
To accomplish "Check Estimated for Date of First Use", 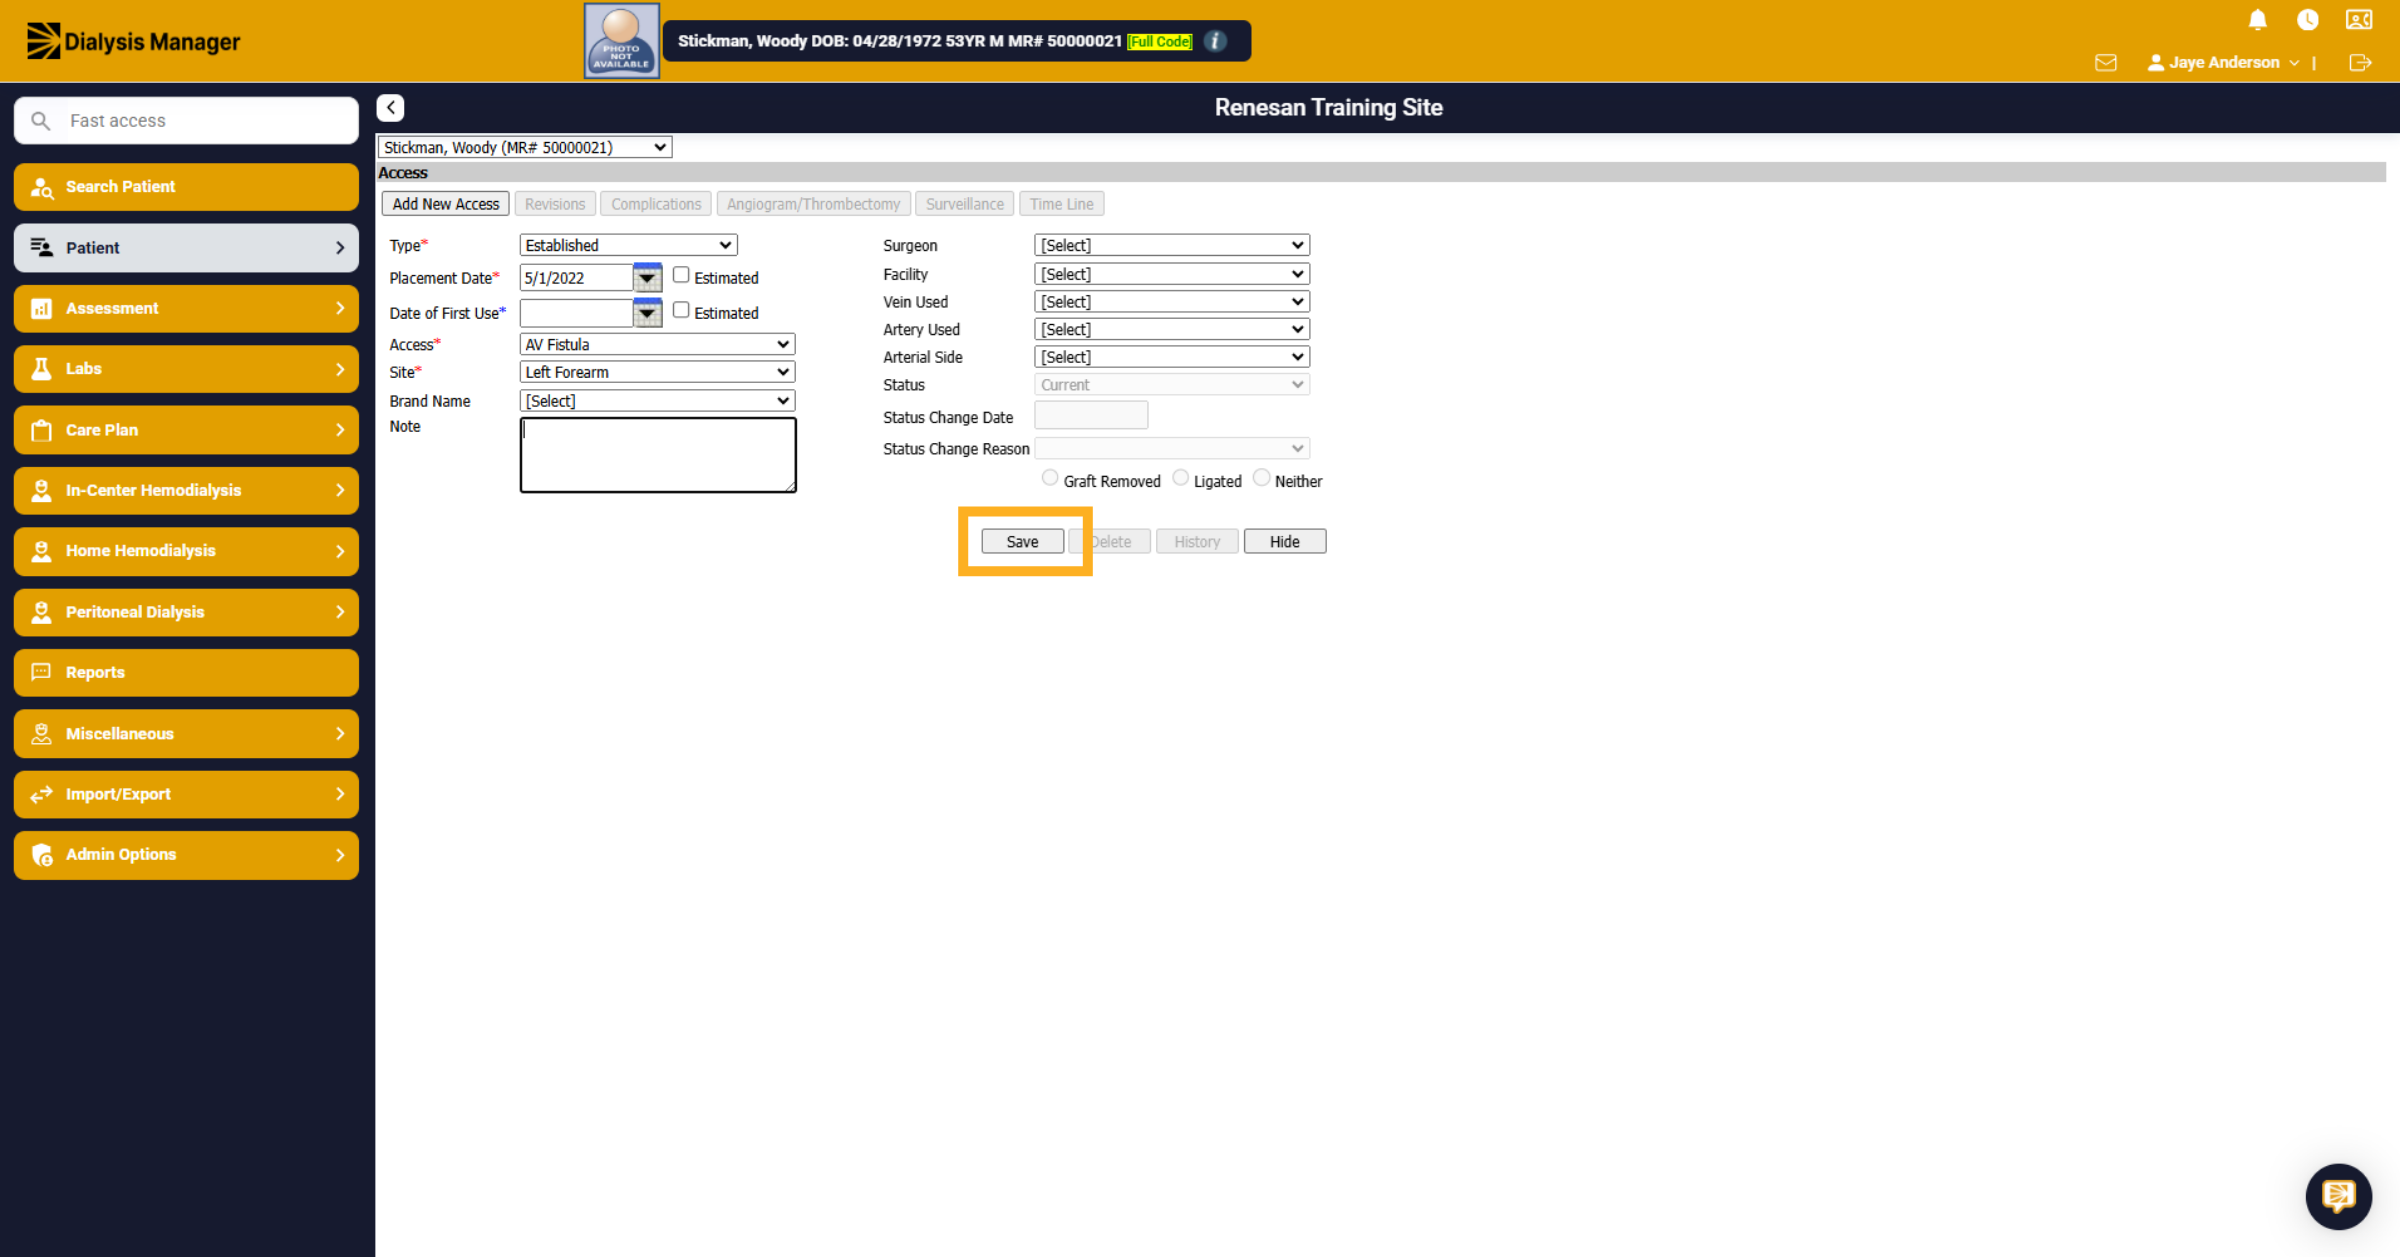I will pos(681,310).
